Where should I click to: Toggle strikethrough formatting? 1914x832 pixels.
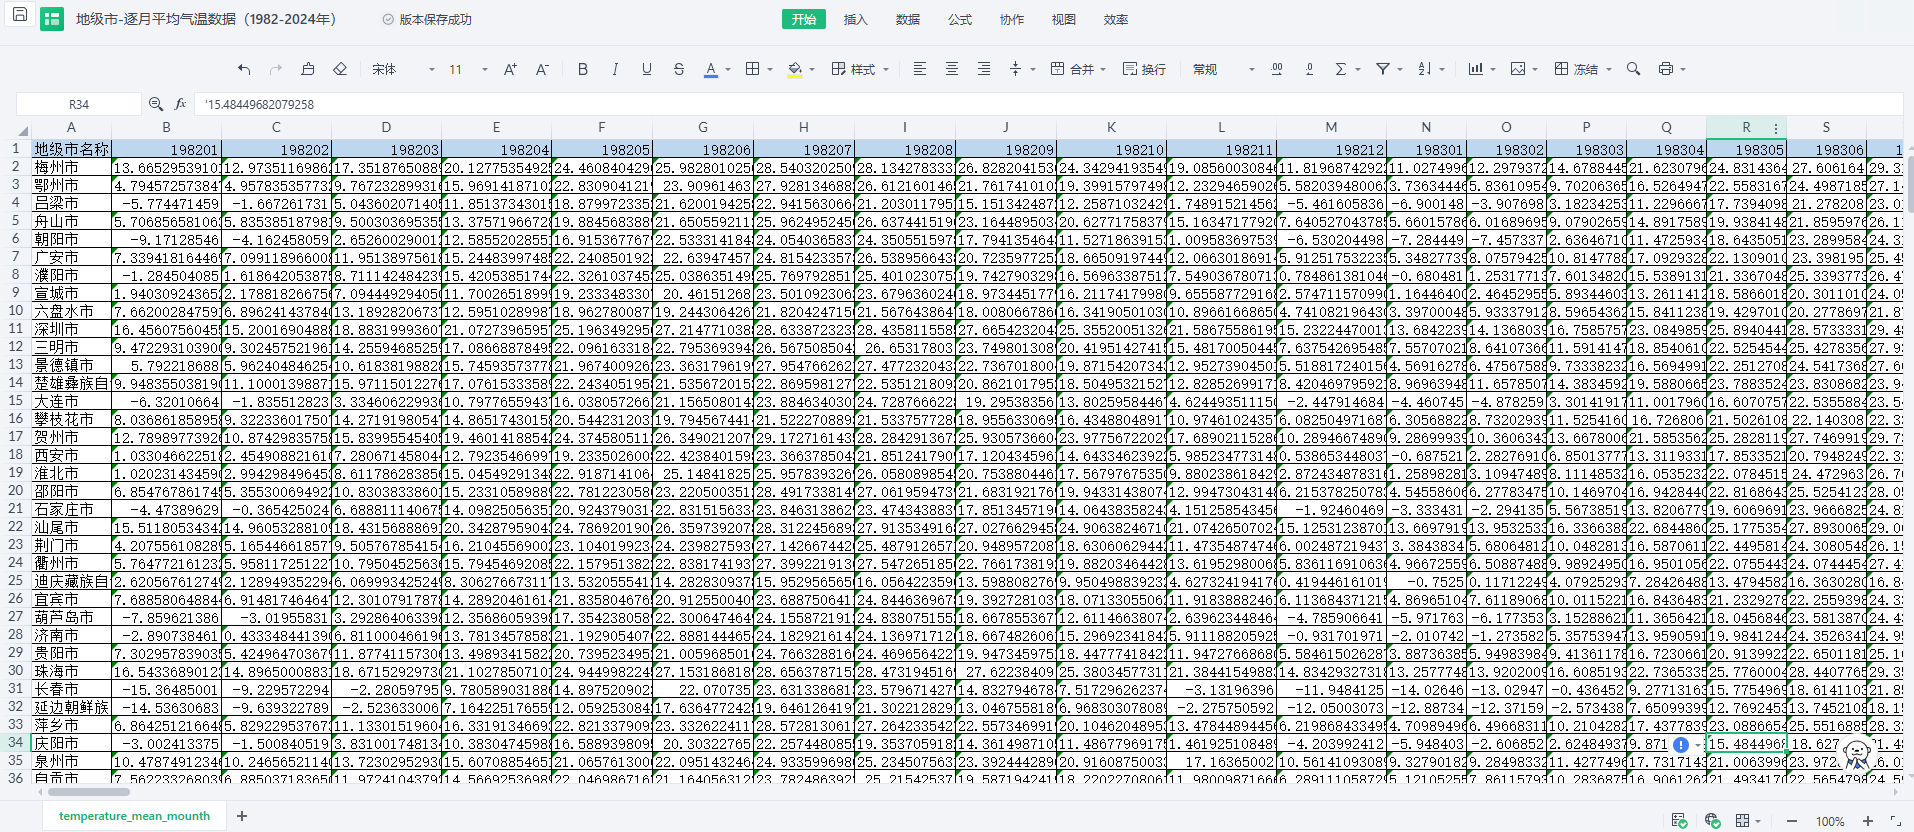point(679,69)
